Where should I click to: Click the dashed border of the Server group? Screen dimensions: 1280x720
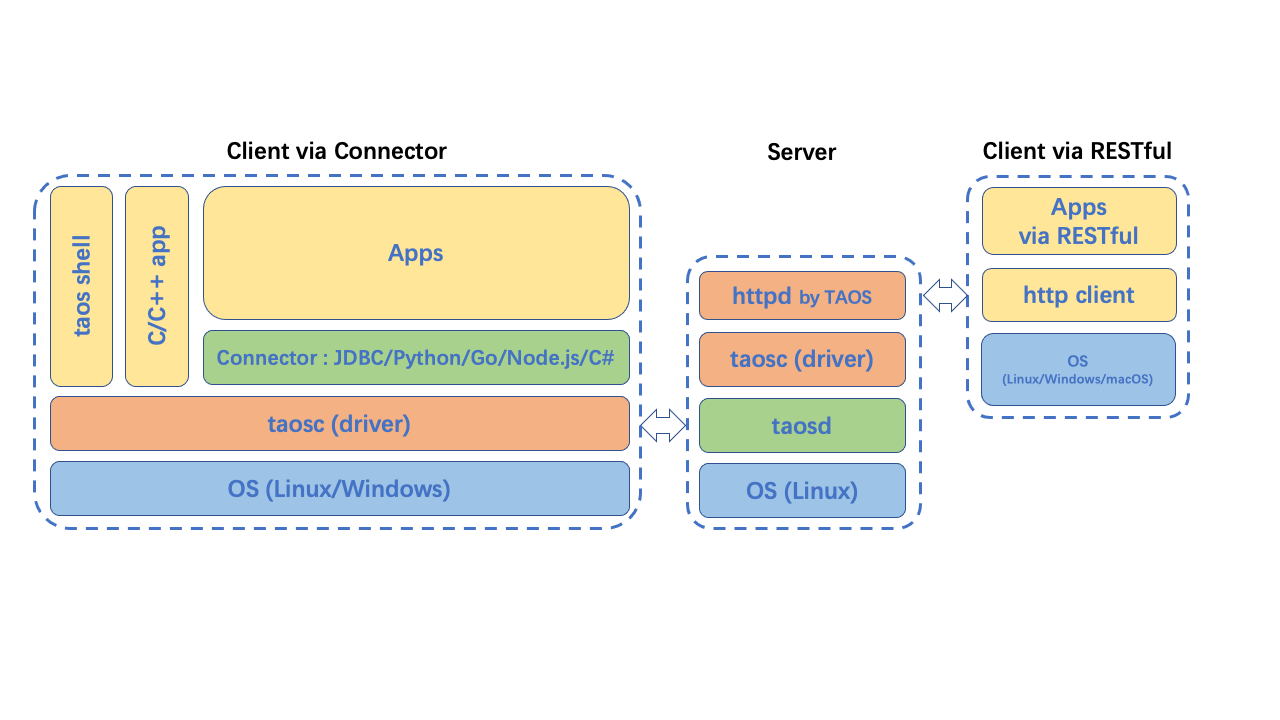687,392
